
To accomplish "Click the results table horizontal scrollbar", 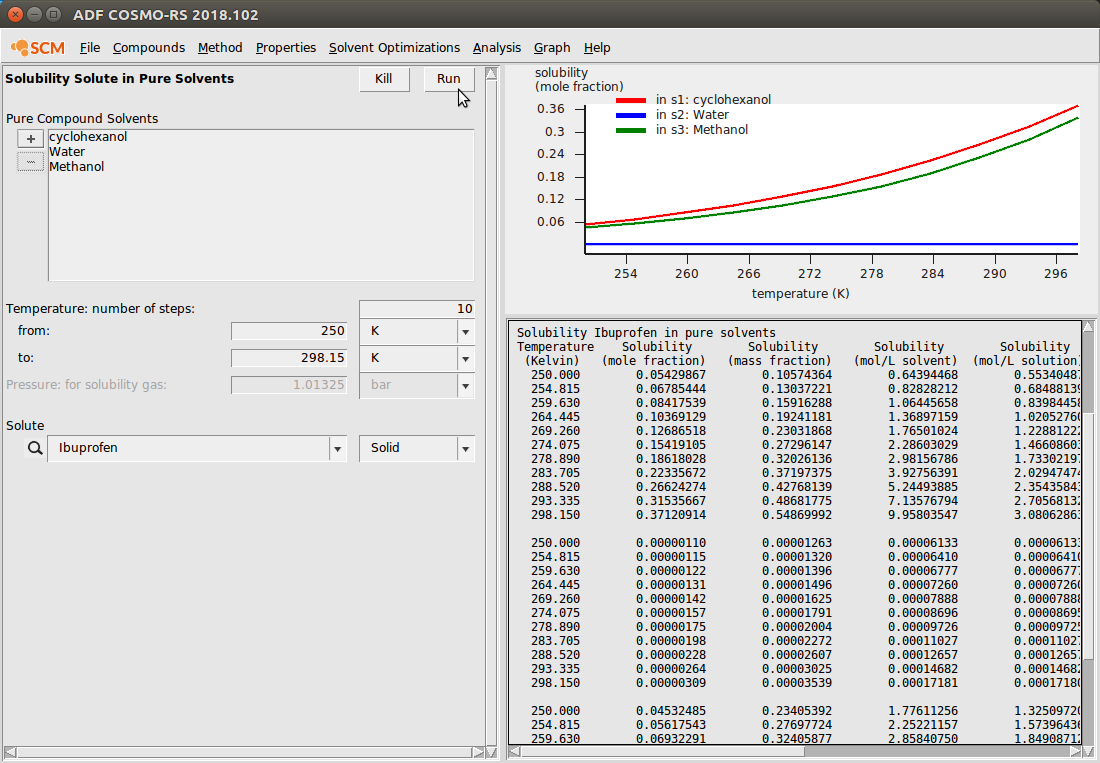I will pos(795,752).
